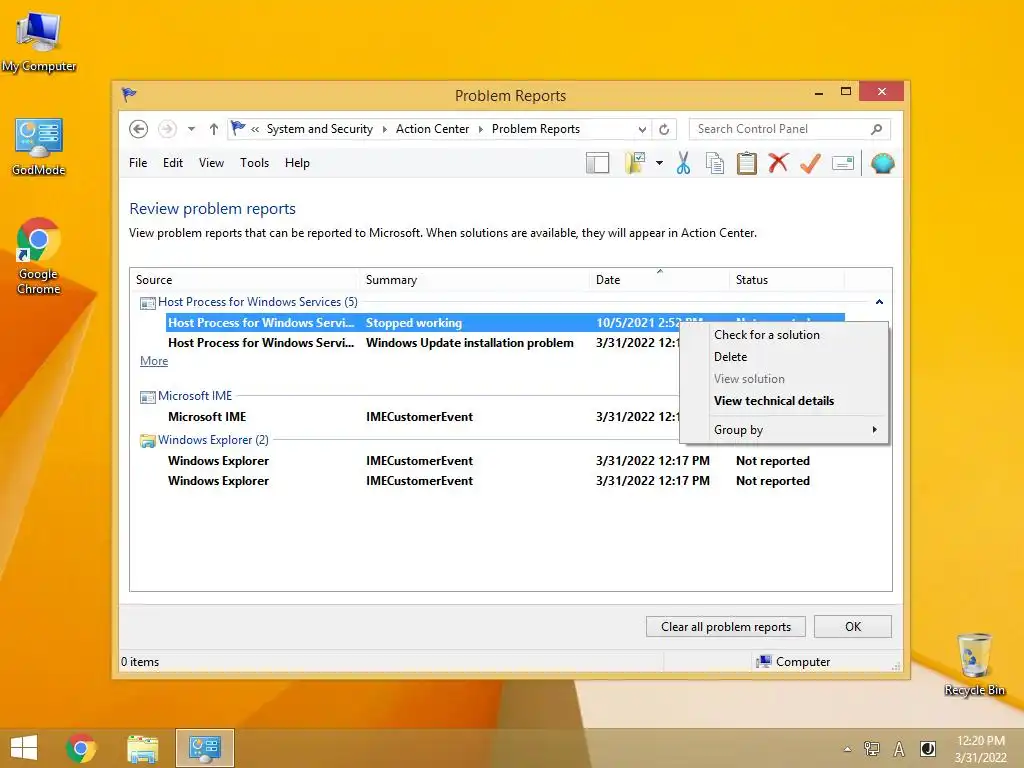Open File Explorer from the taskbar

coord(142,748)
